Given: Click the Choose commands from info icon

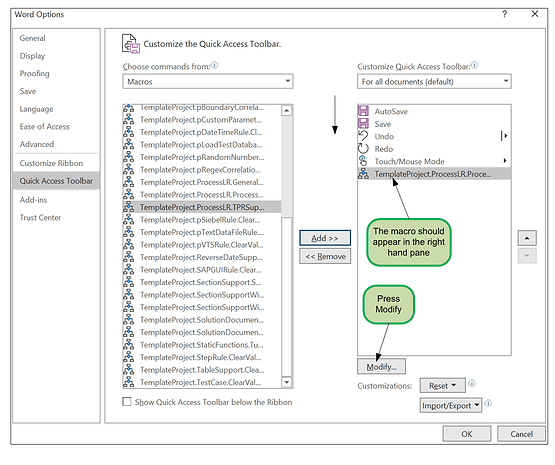Looking at the screenshot, I should click(214, 65).
